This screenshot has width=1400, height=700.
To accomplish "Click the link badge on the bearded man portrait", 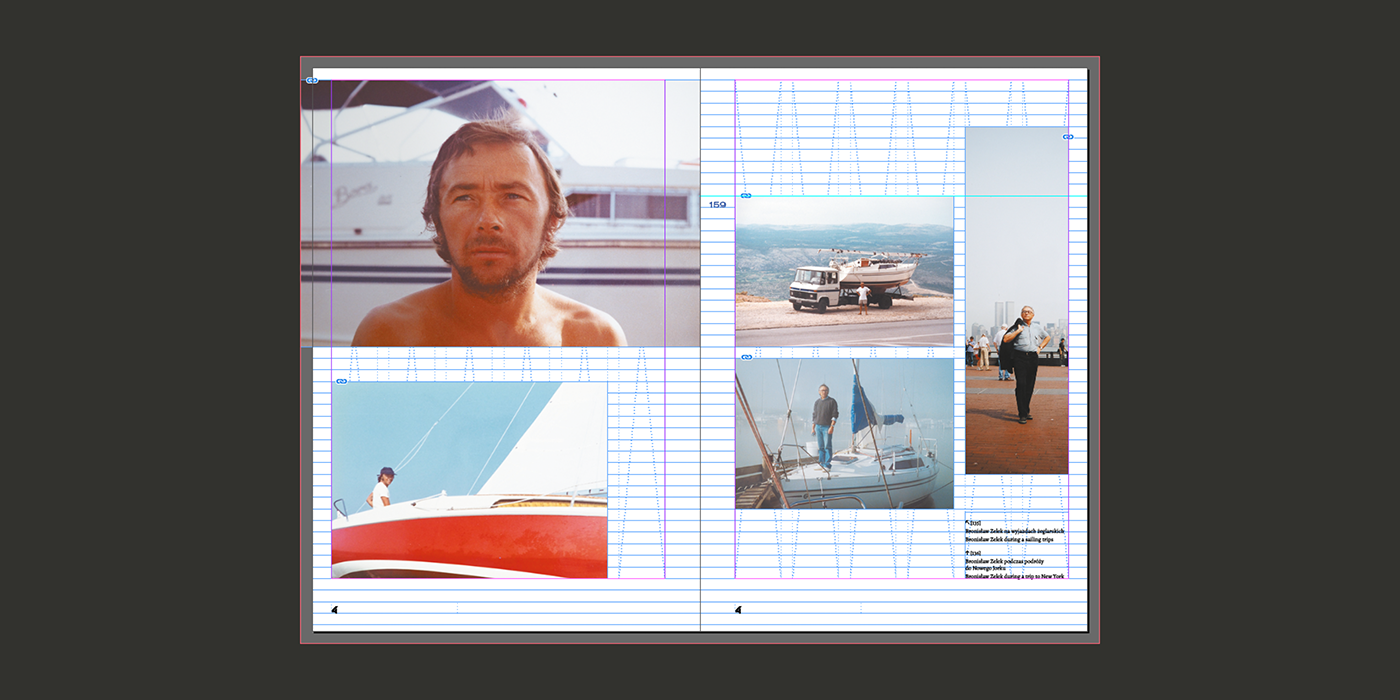I will tap(312, 80).
